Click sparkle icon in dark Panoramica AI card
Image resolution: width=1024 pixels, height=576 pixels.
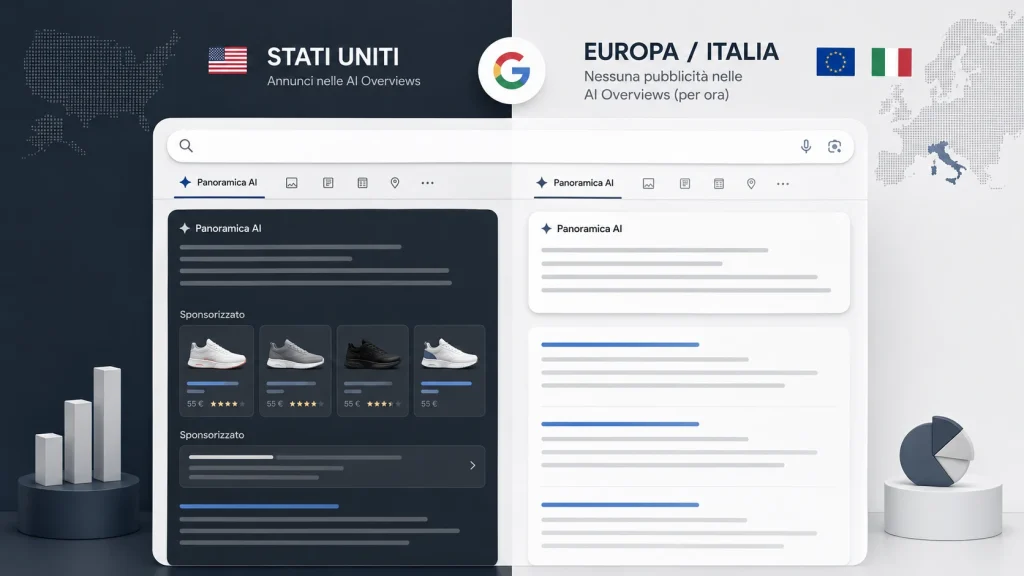point(185,228)
